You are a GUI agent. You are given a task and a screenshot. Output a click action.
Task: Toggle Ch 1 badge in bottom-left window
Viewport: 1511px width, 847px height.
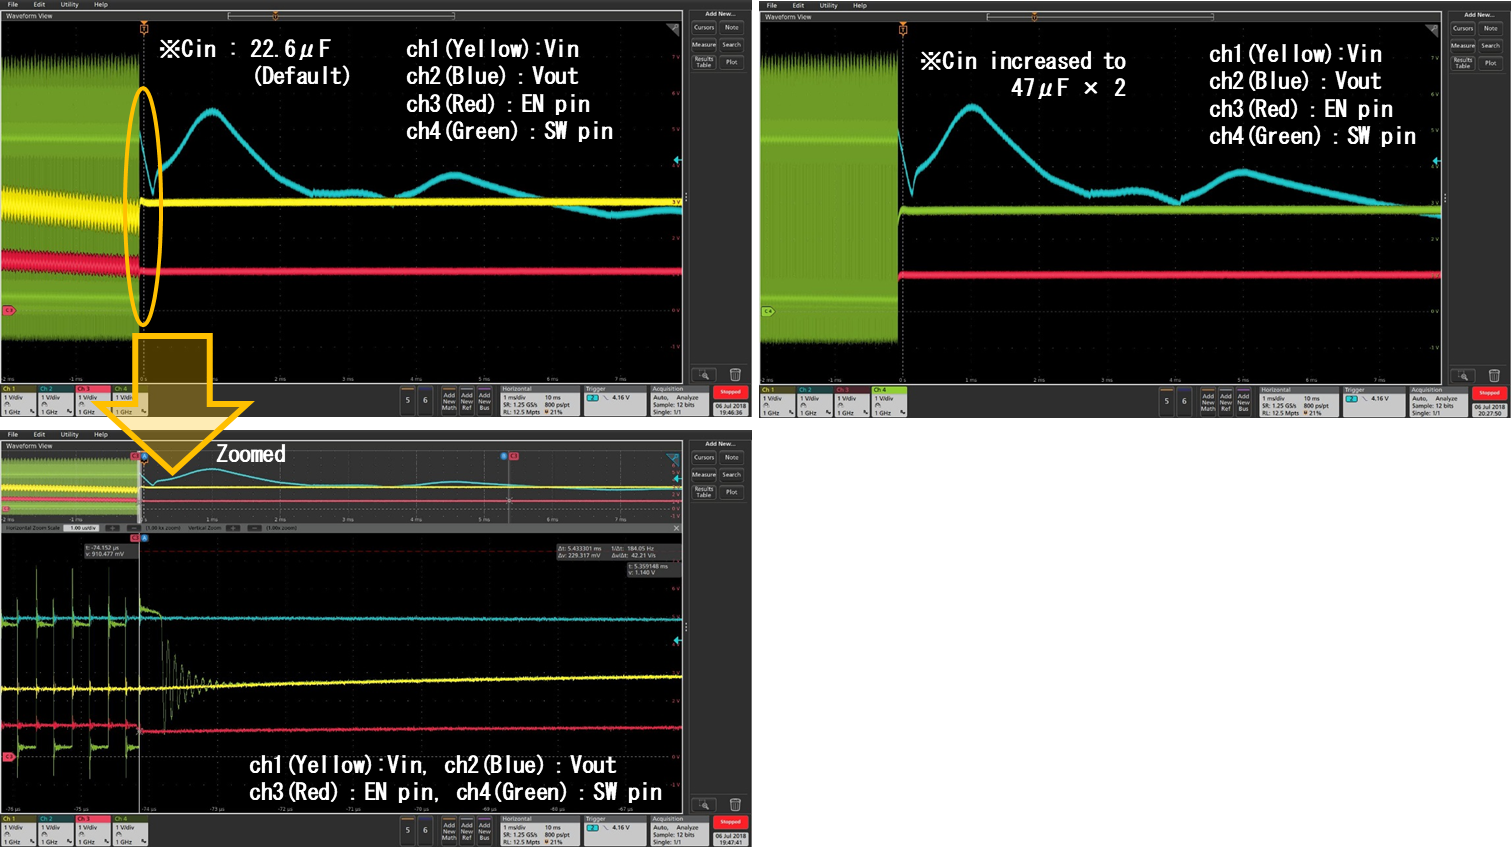(19, 831)
